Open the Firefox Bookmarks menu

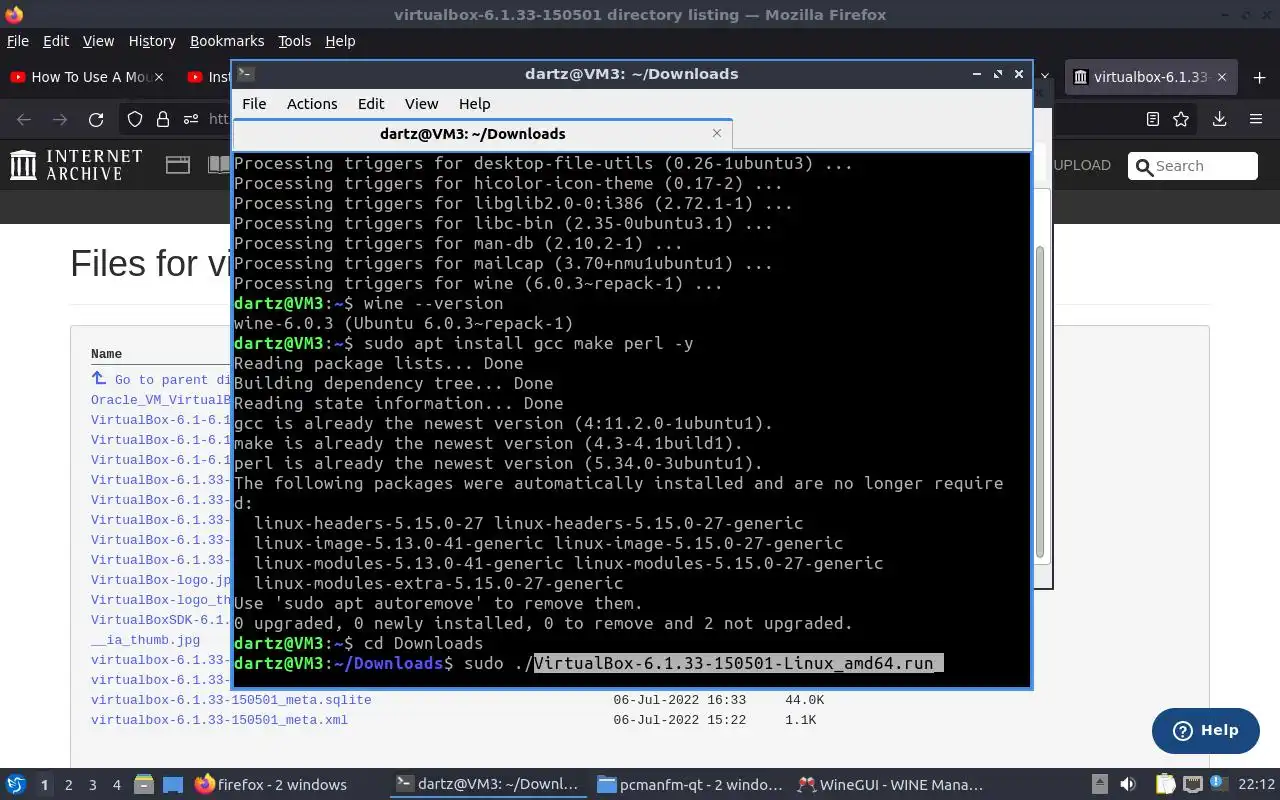pyautogui.click(x=227, y=41)
